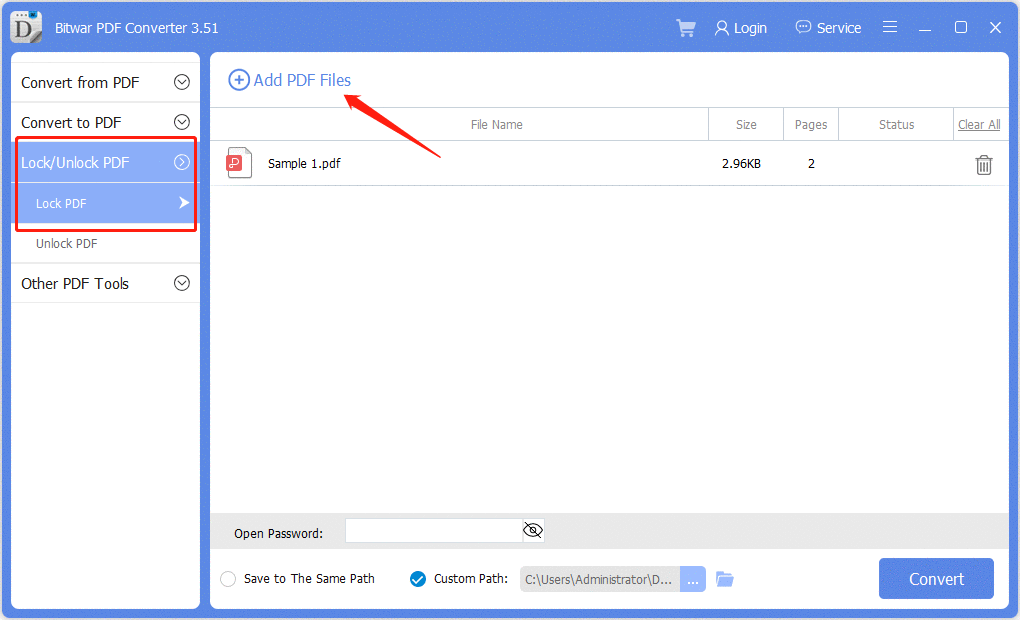Toggle password visibility eye icon

point(533,531)
